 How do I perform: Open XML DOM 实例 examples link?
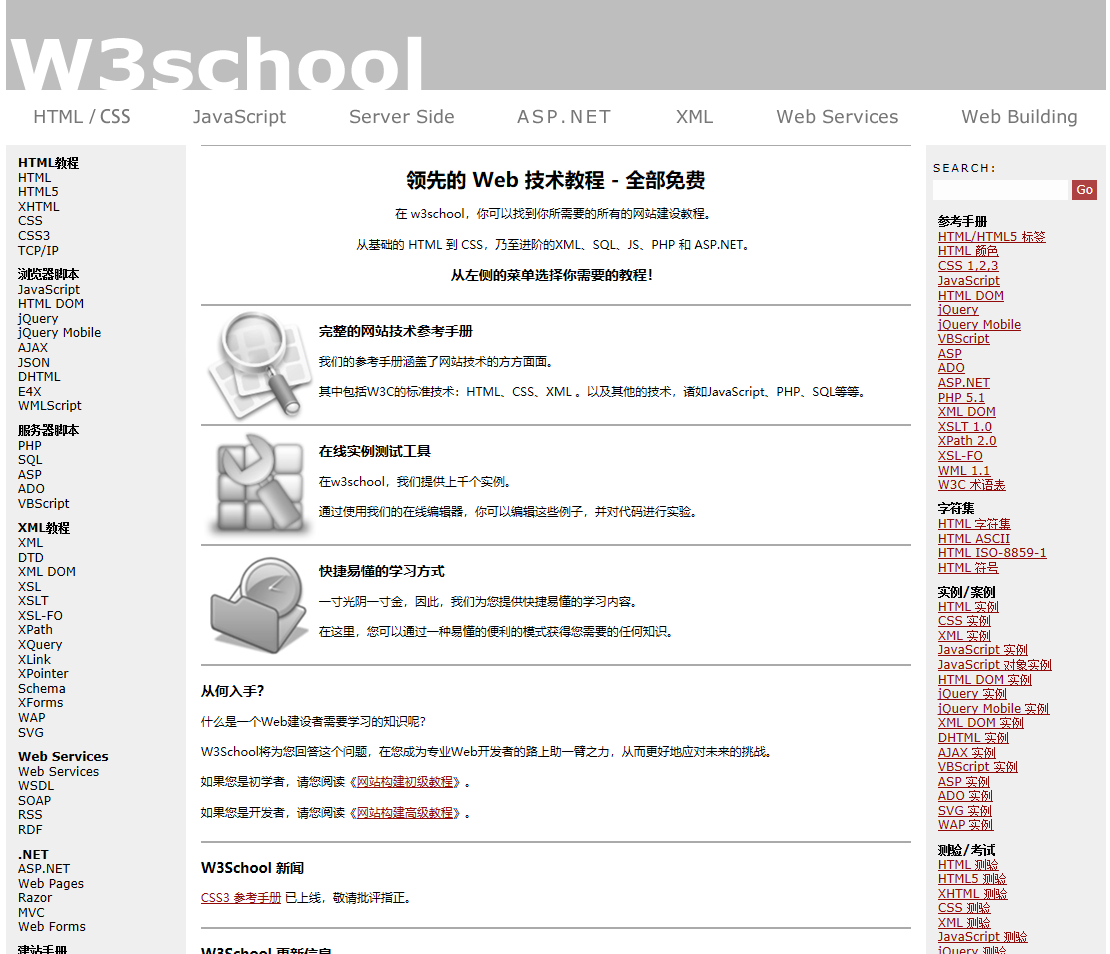coord(980,723)
